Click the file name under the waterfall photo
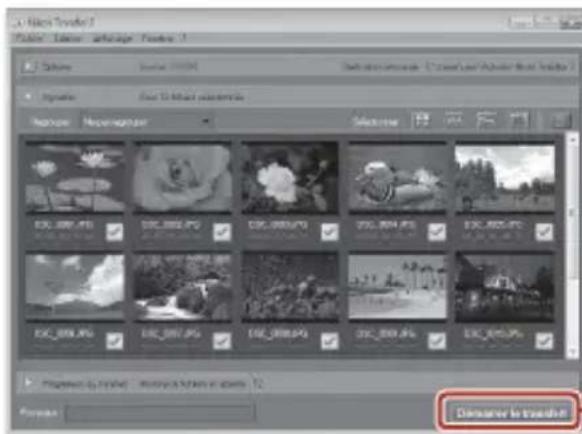This screenshot has width=582, height=434. (x=171, y=334)
